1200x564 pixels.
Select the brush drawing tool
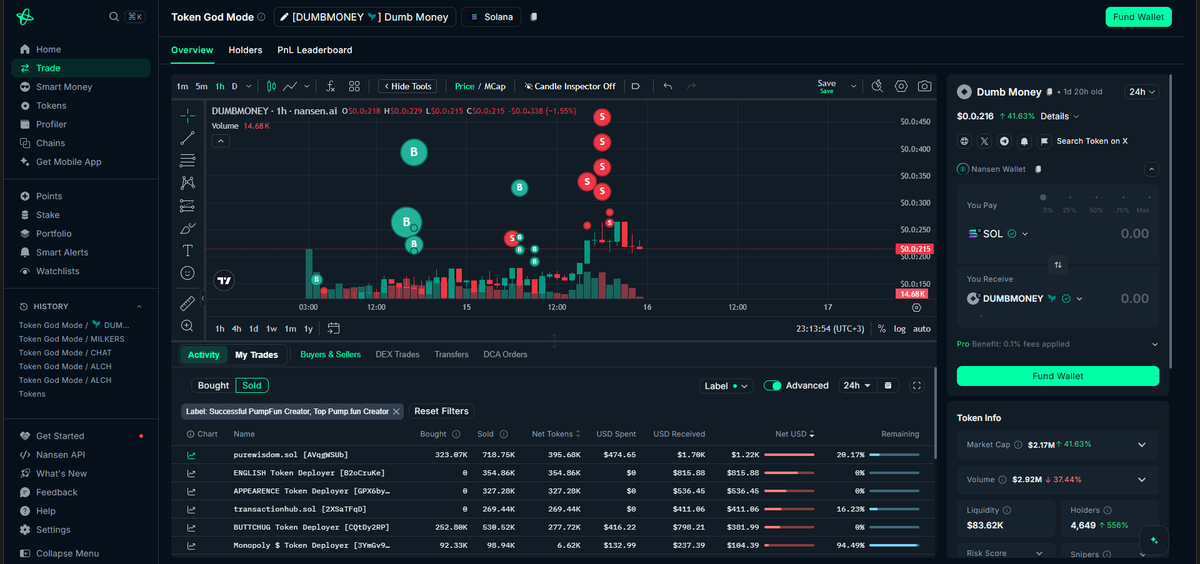pos(187,228)
